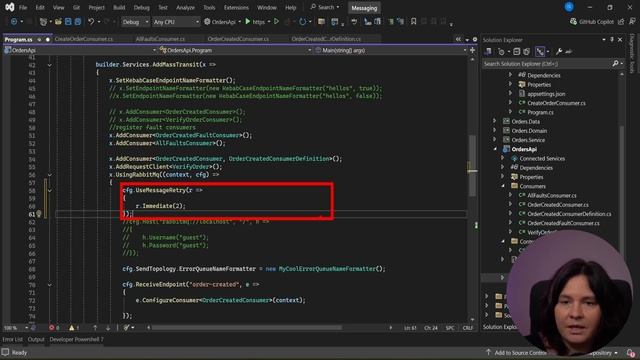Click the user account avatar
Image resolution: width=640 pixels, height=360 pixels.
pos(569,7)
